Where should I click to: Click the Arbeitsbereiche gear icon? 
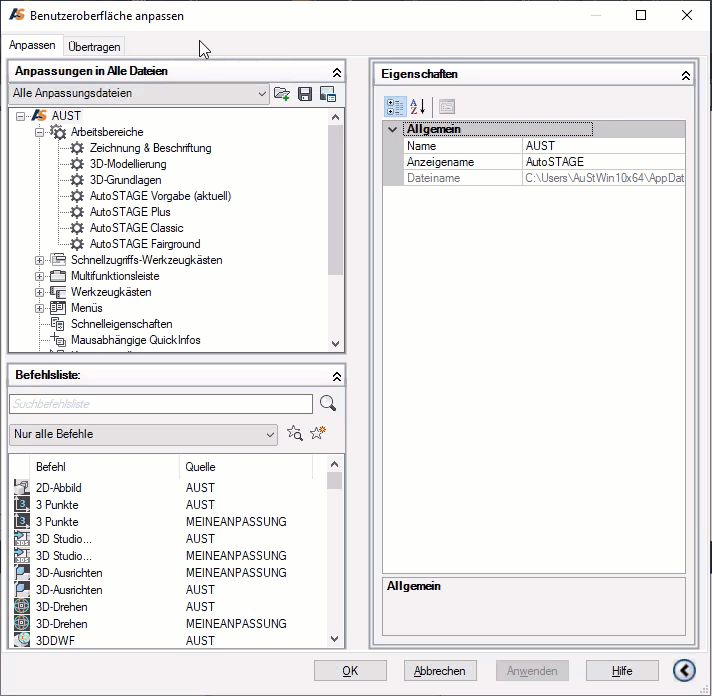58,132
